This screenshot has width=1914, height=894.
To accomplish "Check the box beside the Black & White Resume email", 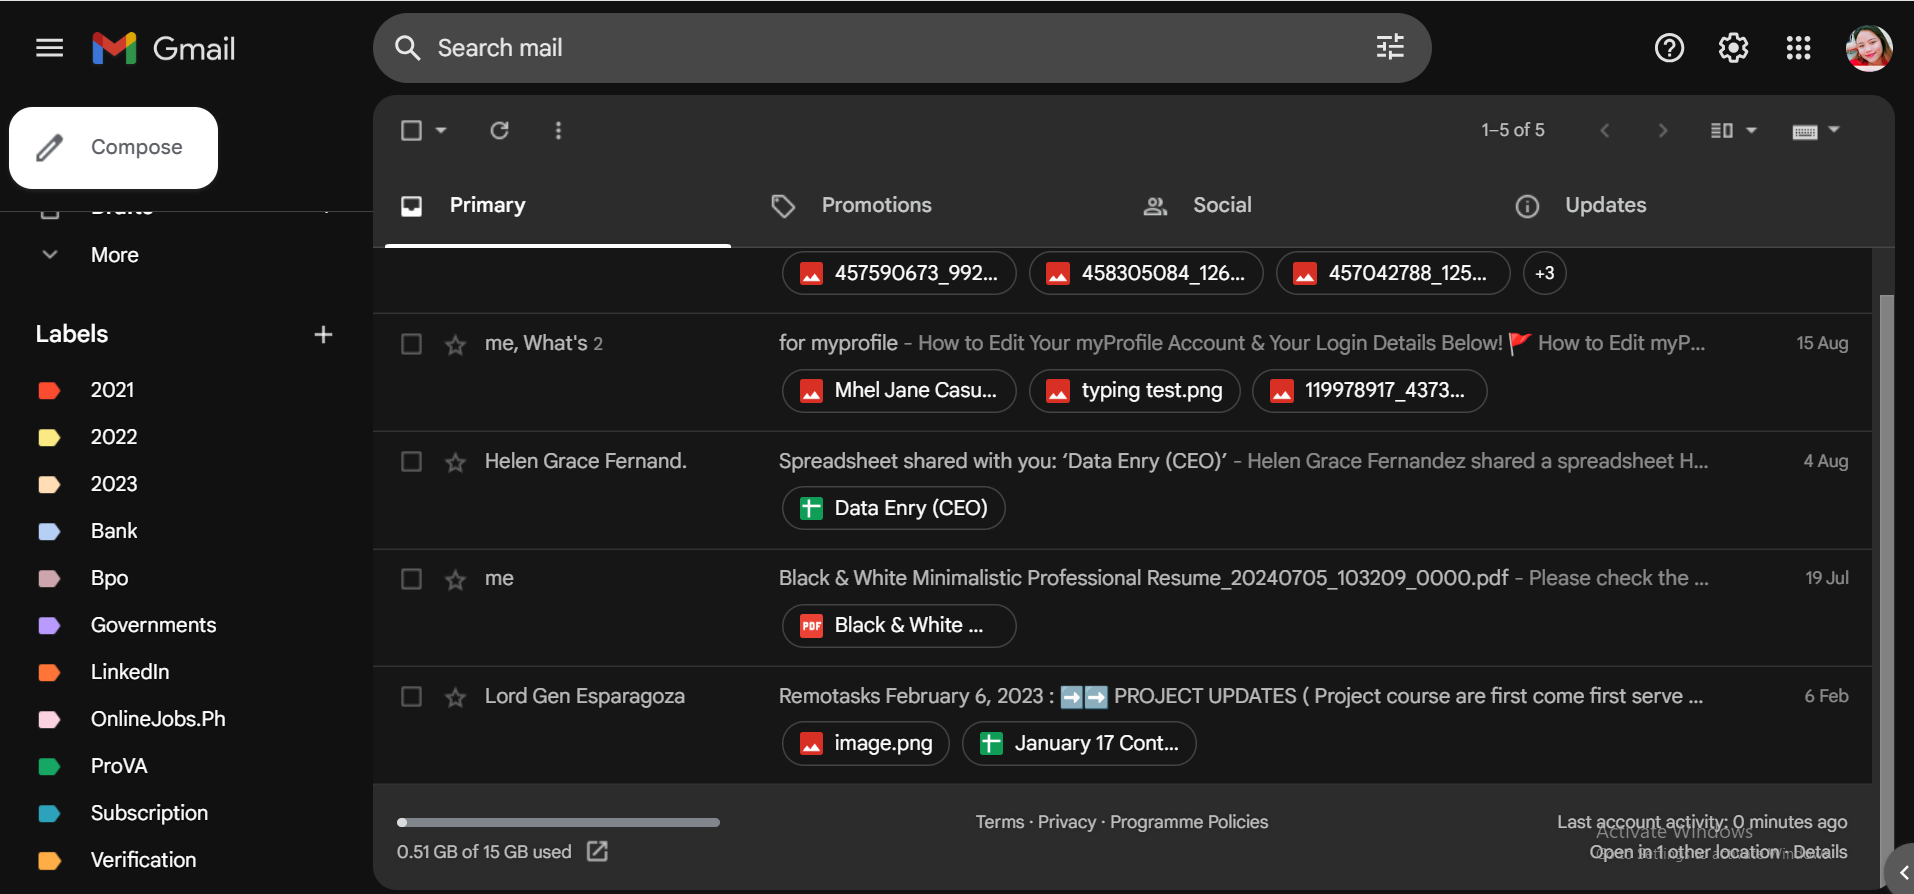I will [411, 579].
